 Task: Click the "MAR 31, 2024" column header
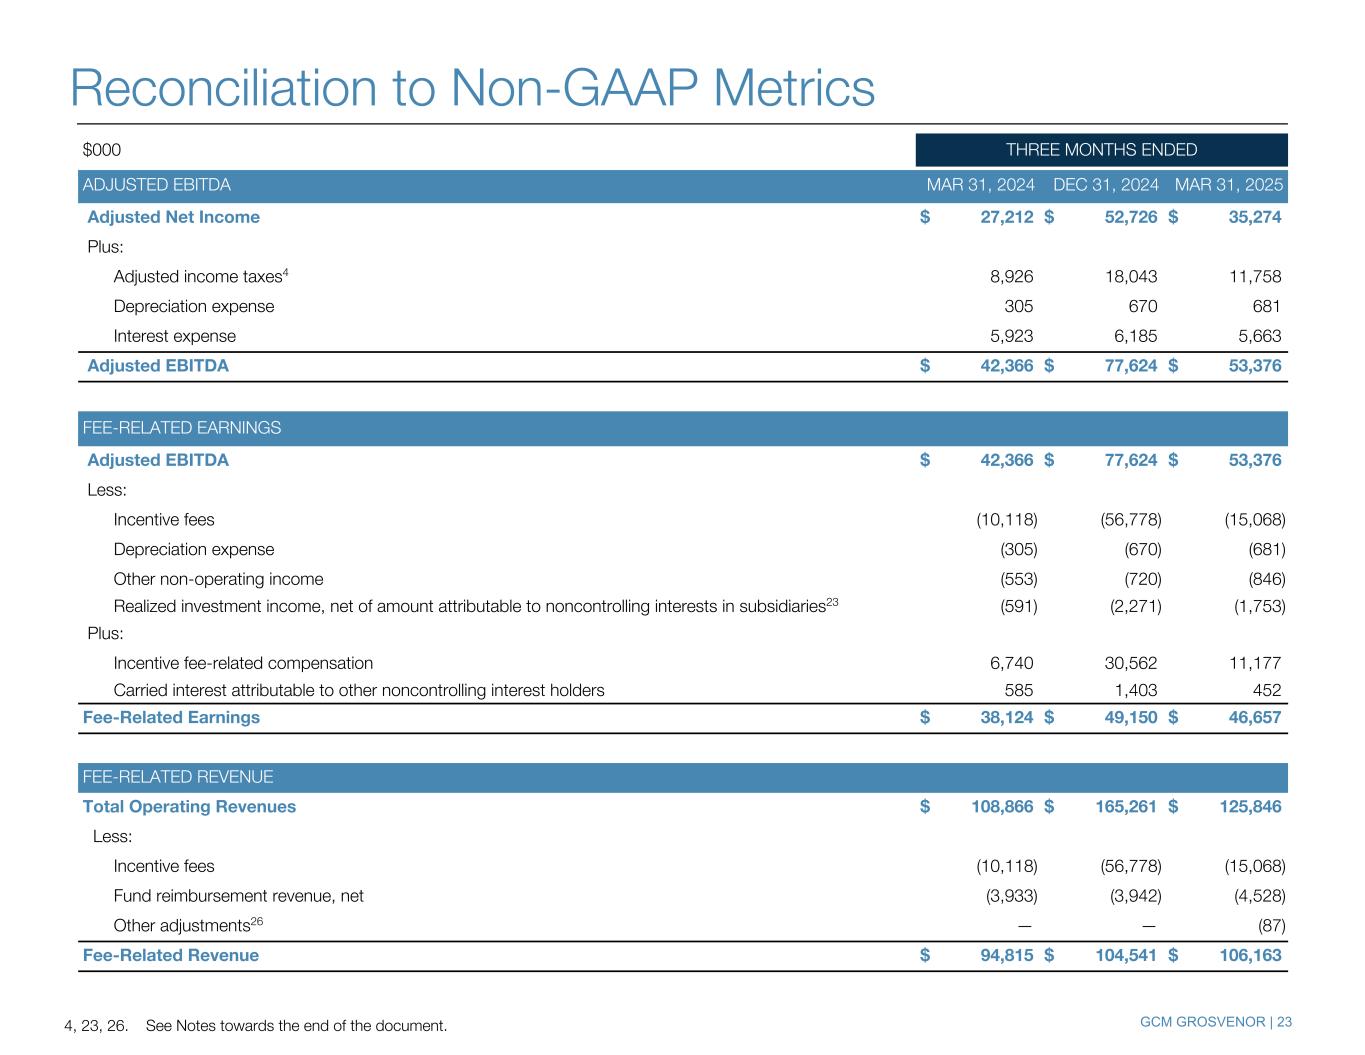pos(980,185)
